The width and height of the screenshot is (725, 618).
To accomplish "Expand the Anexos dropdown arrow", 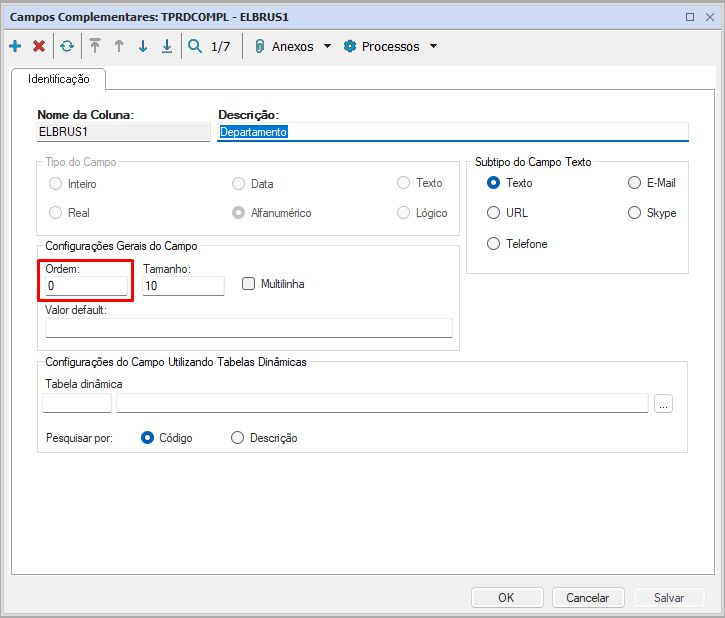I will [x=327, y=46].
